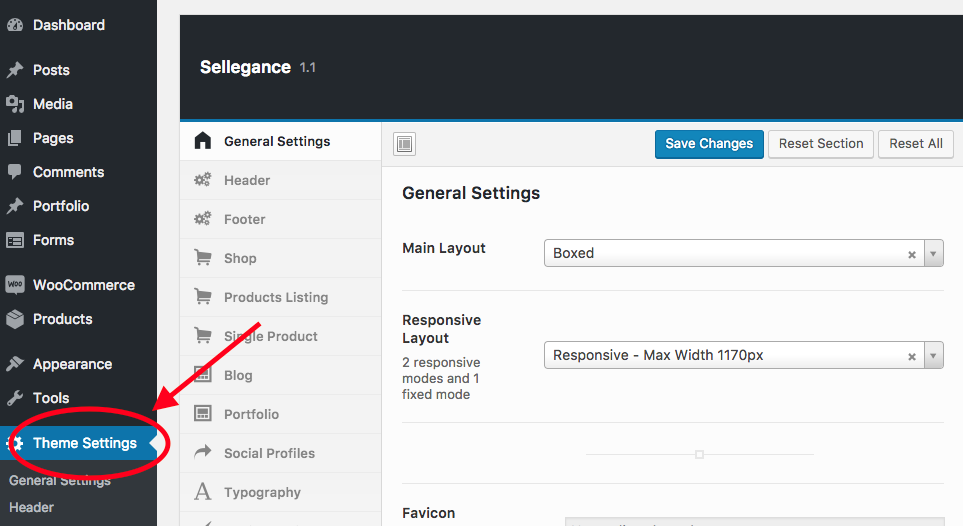Image resolution: width=963 pixels, height=526 pixels.
Task: Open General Settings submenu link
Action: (x=60, y=481)
